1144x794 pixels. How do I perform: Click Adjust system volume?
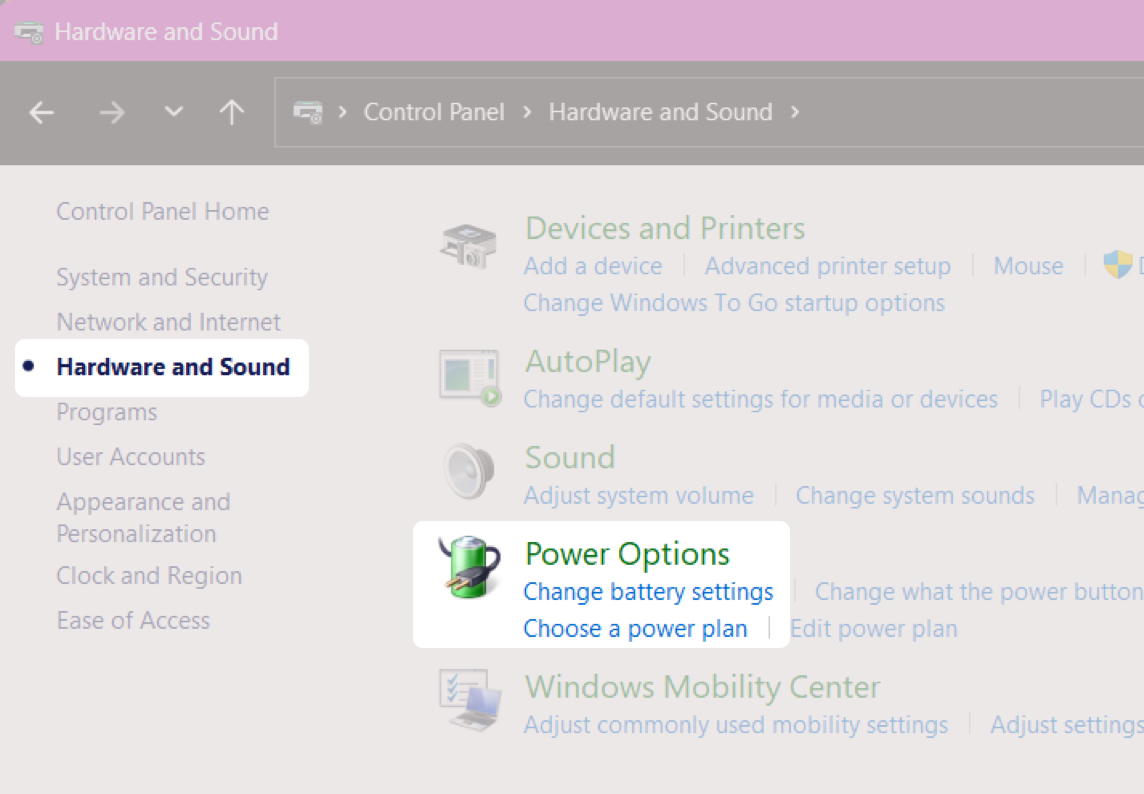point(638,495)
